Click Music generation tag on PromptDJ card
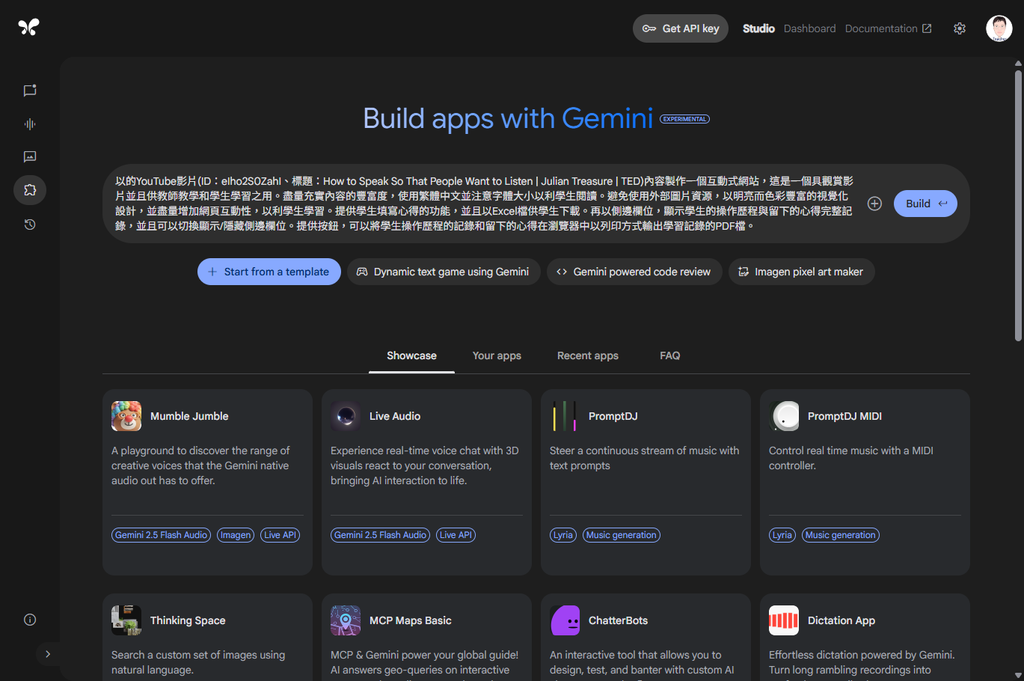Viewport: 1024px width, 681px height. (x=621, y=535)
